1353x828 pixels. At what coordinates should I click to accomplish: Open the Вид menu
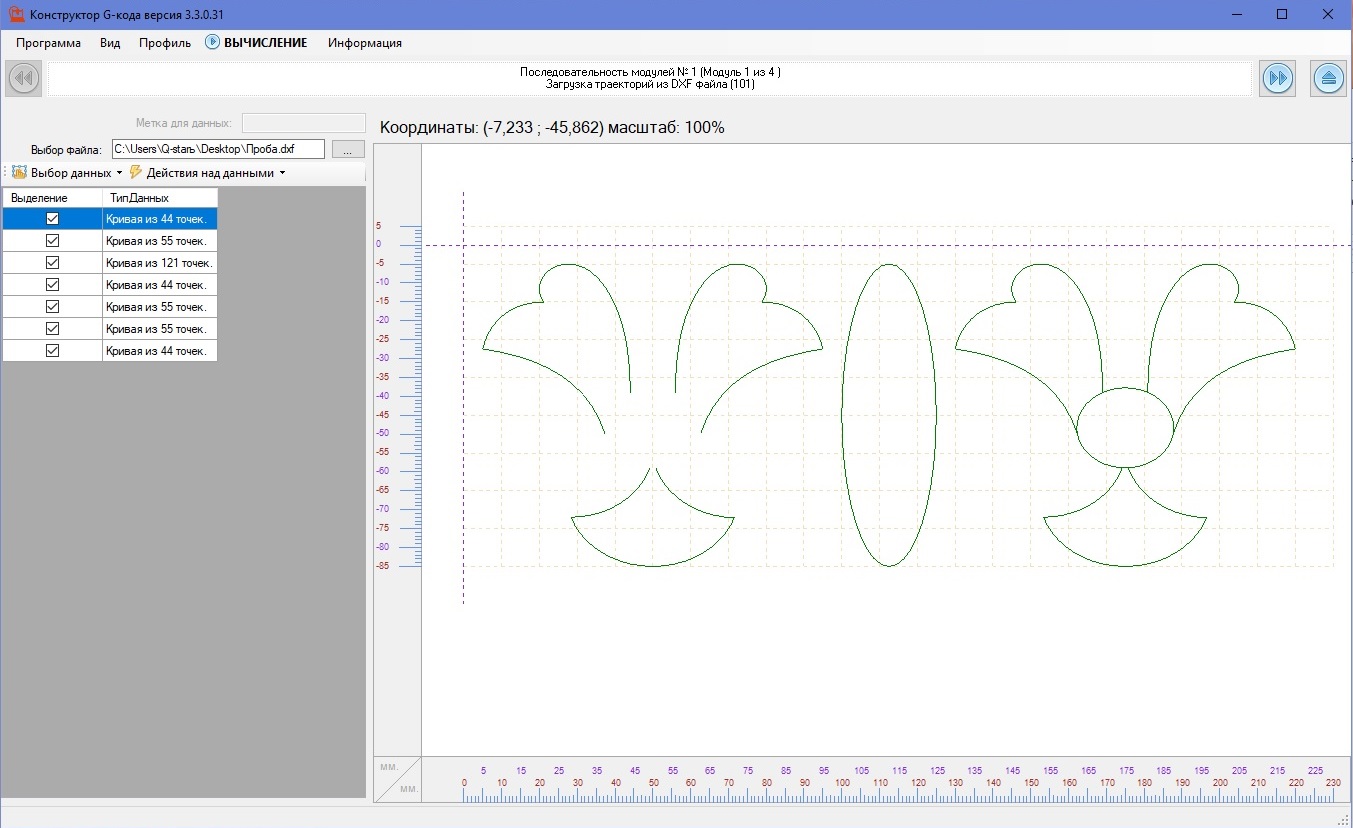click(x=110, y=43)
